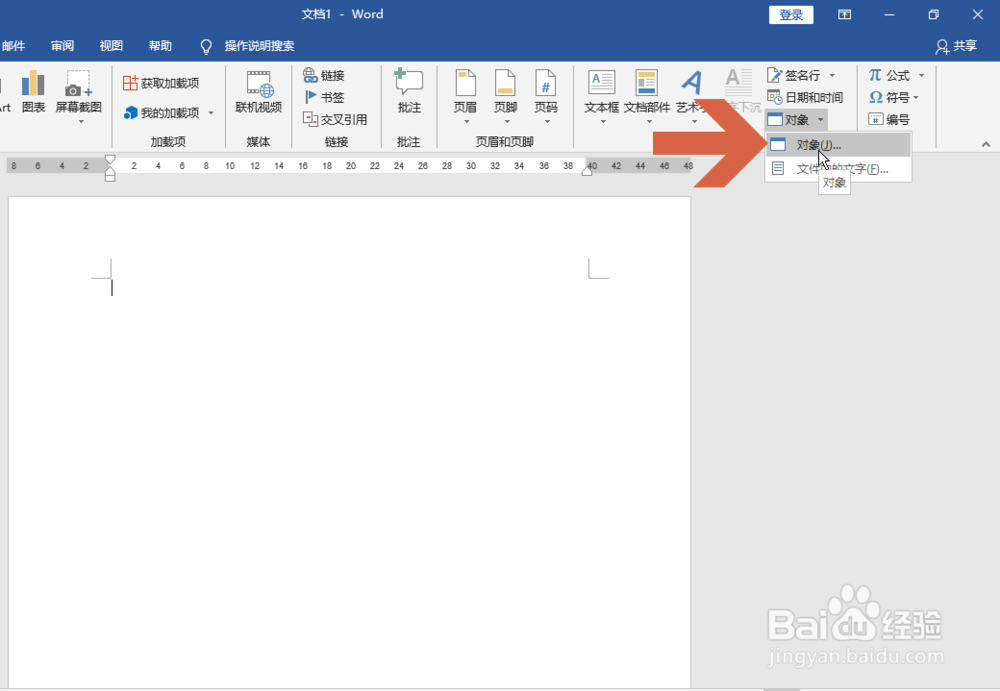Viewport: 1000px width, 691px height.
Task: Expand the 屏幕截图 dropdown arrow
Action: click(81, 121)
